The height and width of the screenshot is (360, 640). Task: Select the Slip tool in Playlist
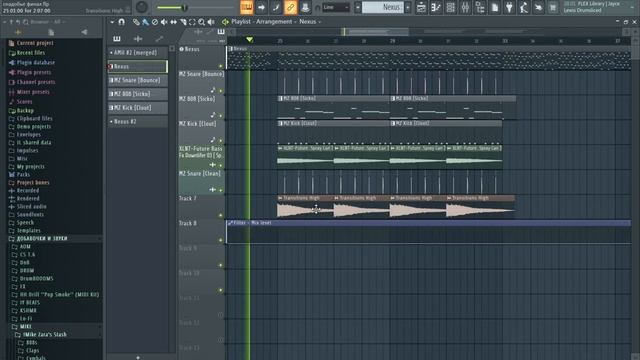(173, 22)
